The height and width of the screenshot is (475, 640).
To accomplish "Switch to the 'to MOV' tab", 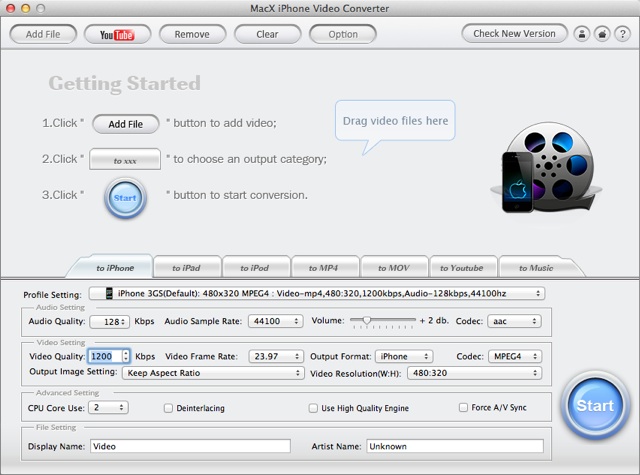I will tap(393, 268).
